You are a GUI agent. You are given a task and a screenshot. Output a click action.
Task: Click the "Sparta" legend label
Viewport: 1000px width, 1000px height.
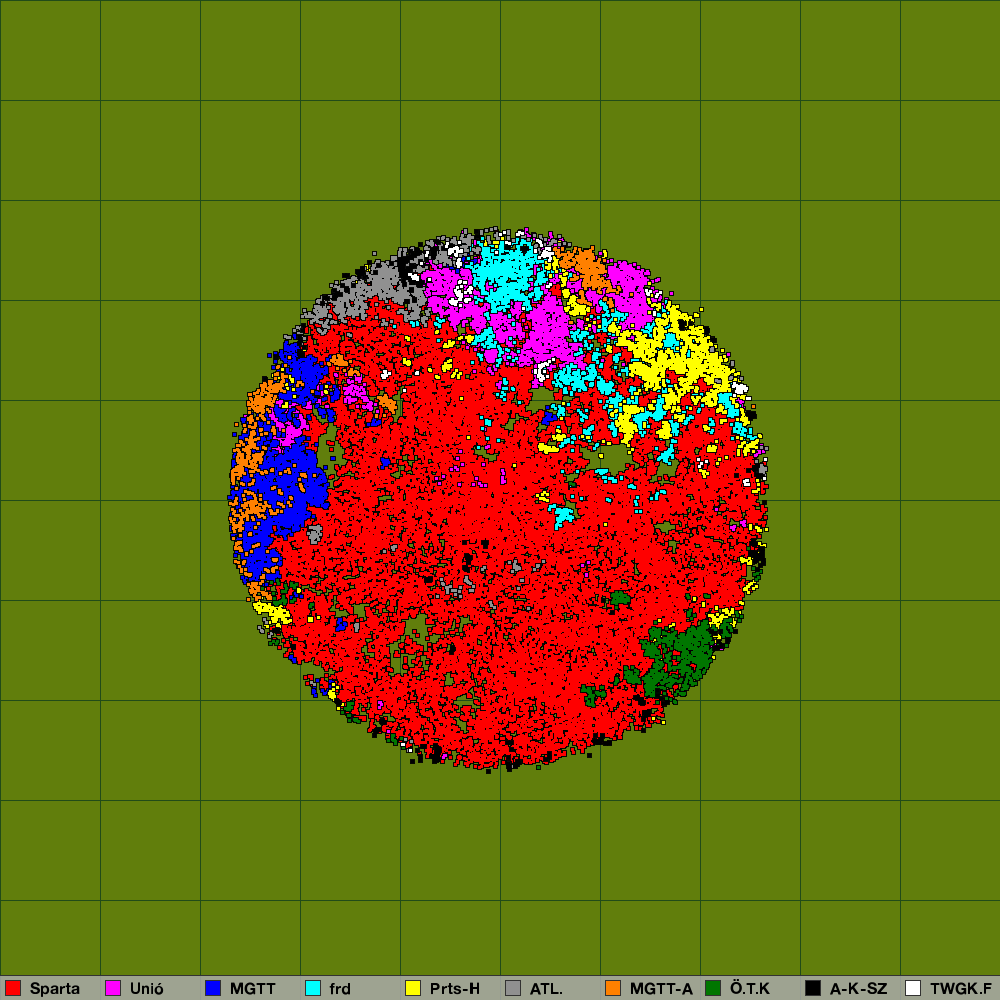tap(55, 989)
